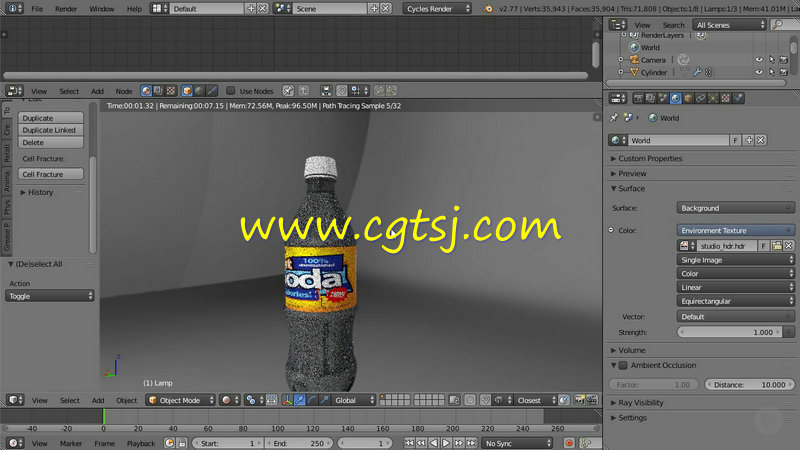Play the animation forward

446,443
